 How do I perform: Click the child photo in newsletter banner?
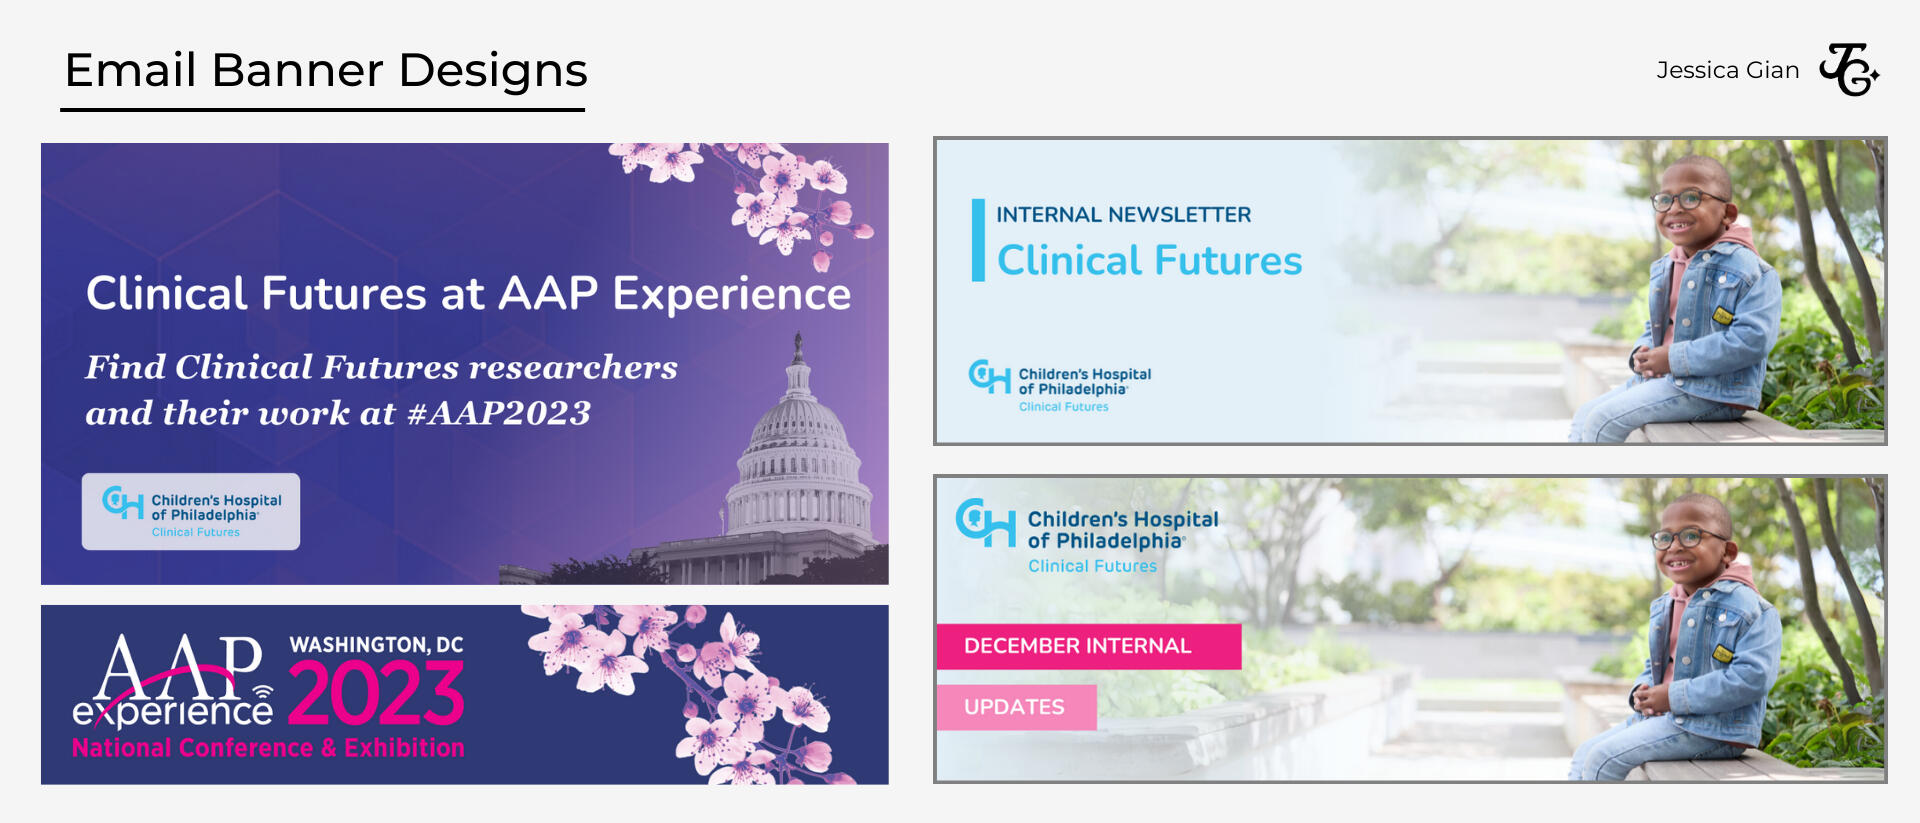pos(1700,300)
